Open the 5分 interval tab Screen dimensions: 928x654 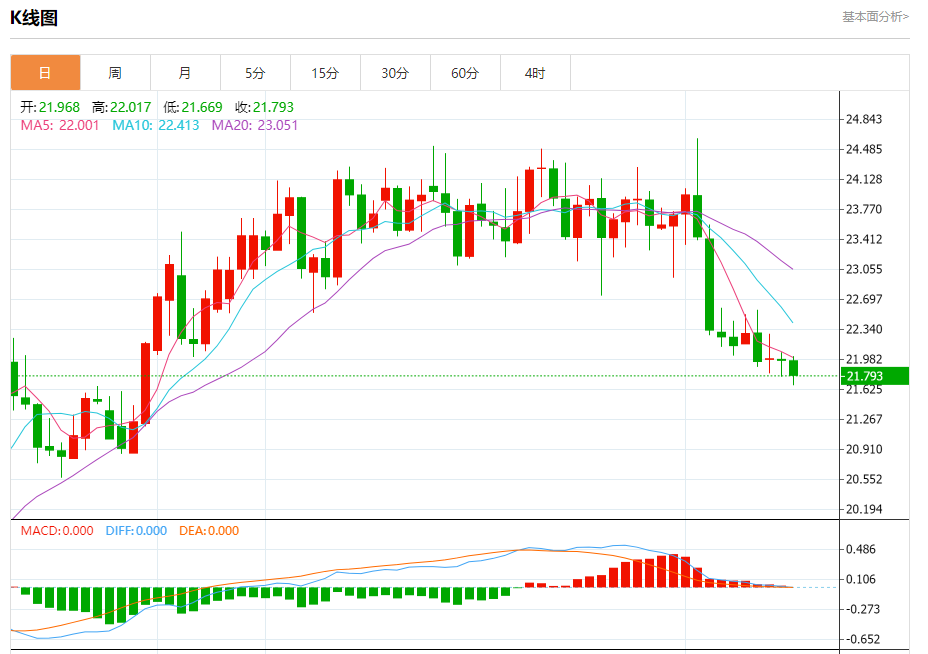pos(255,73)
